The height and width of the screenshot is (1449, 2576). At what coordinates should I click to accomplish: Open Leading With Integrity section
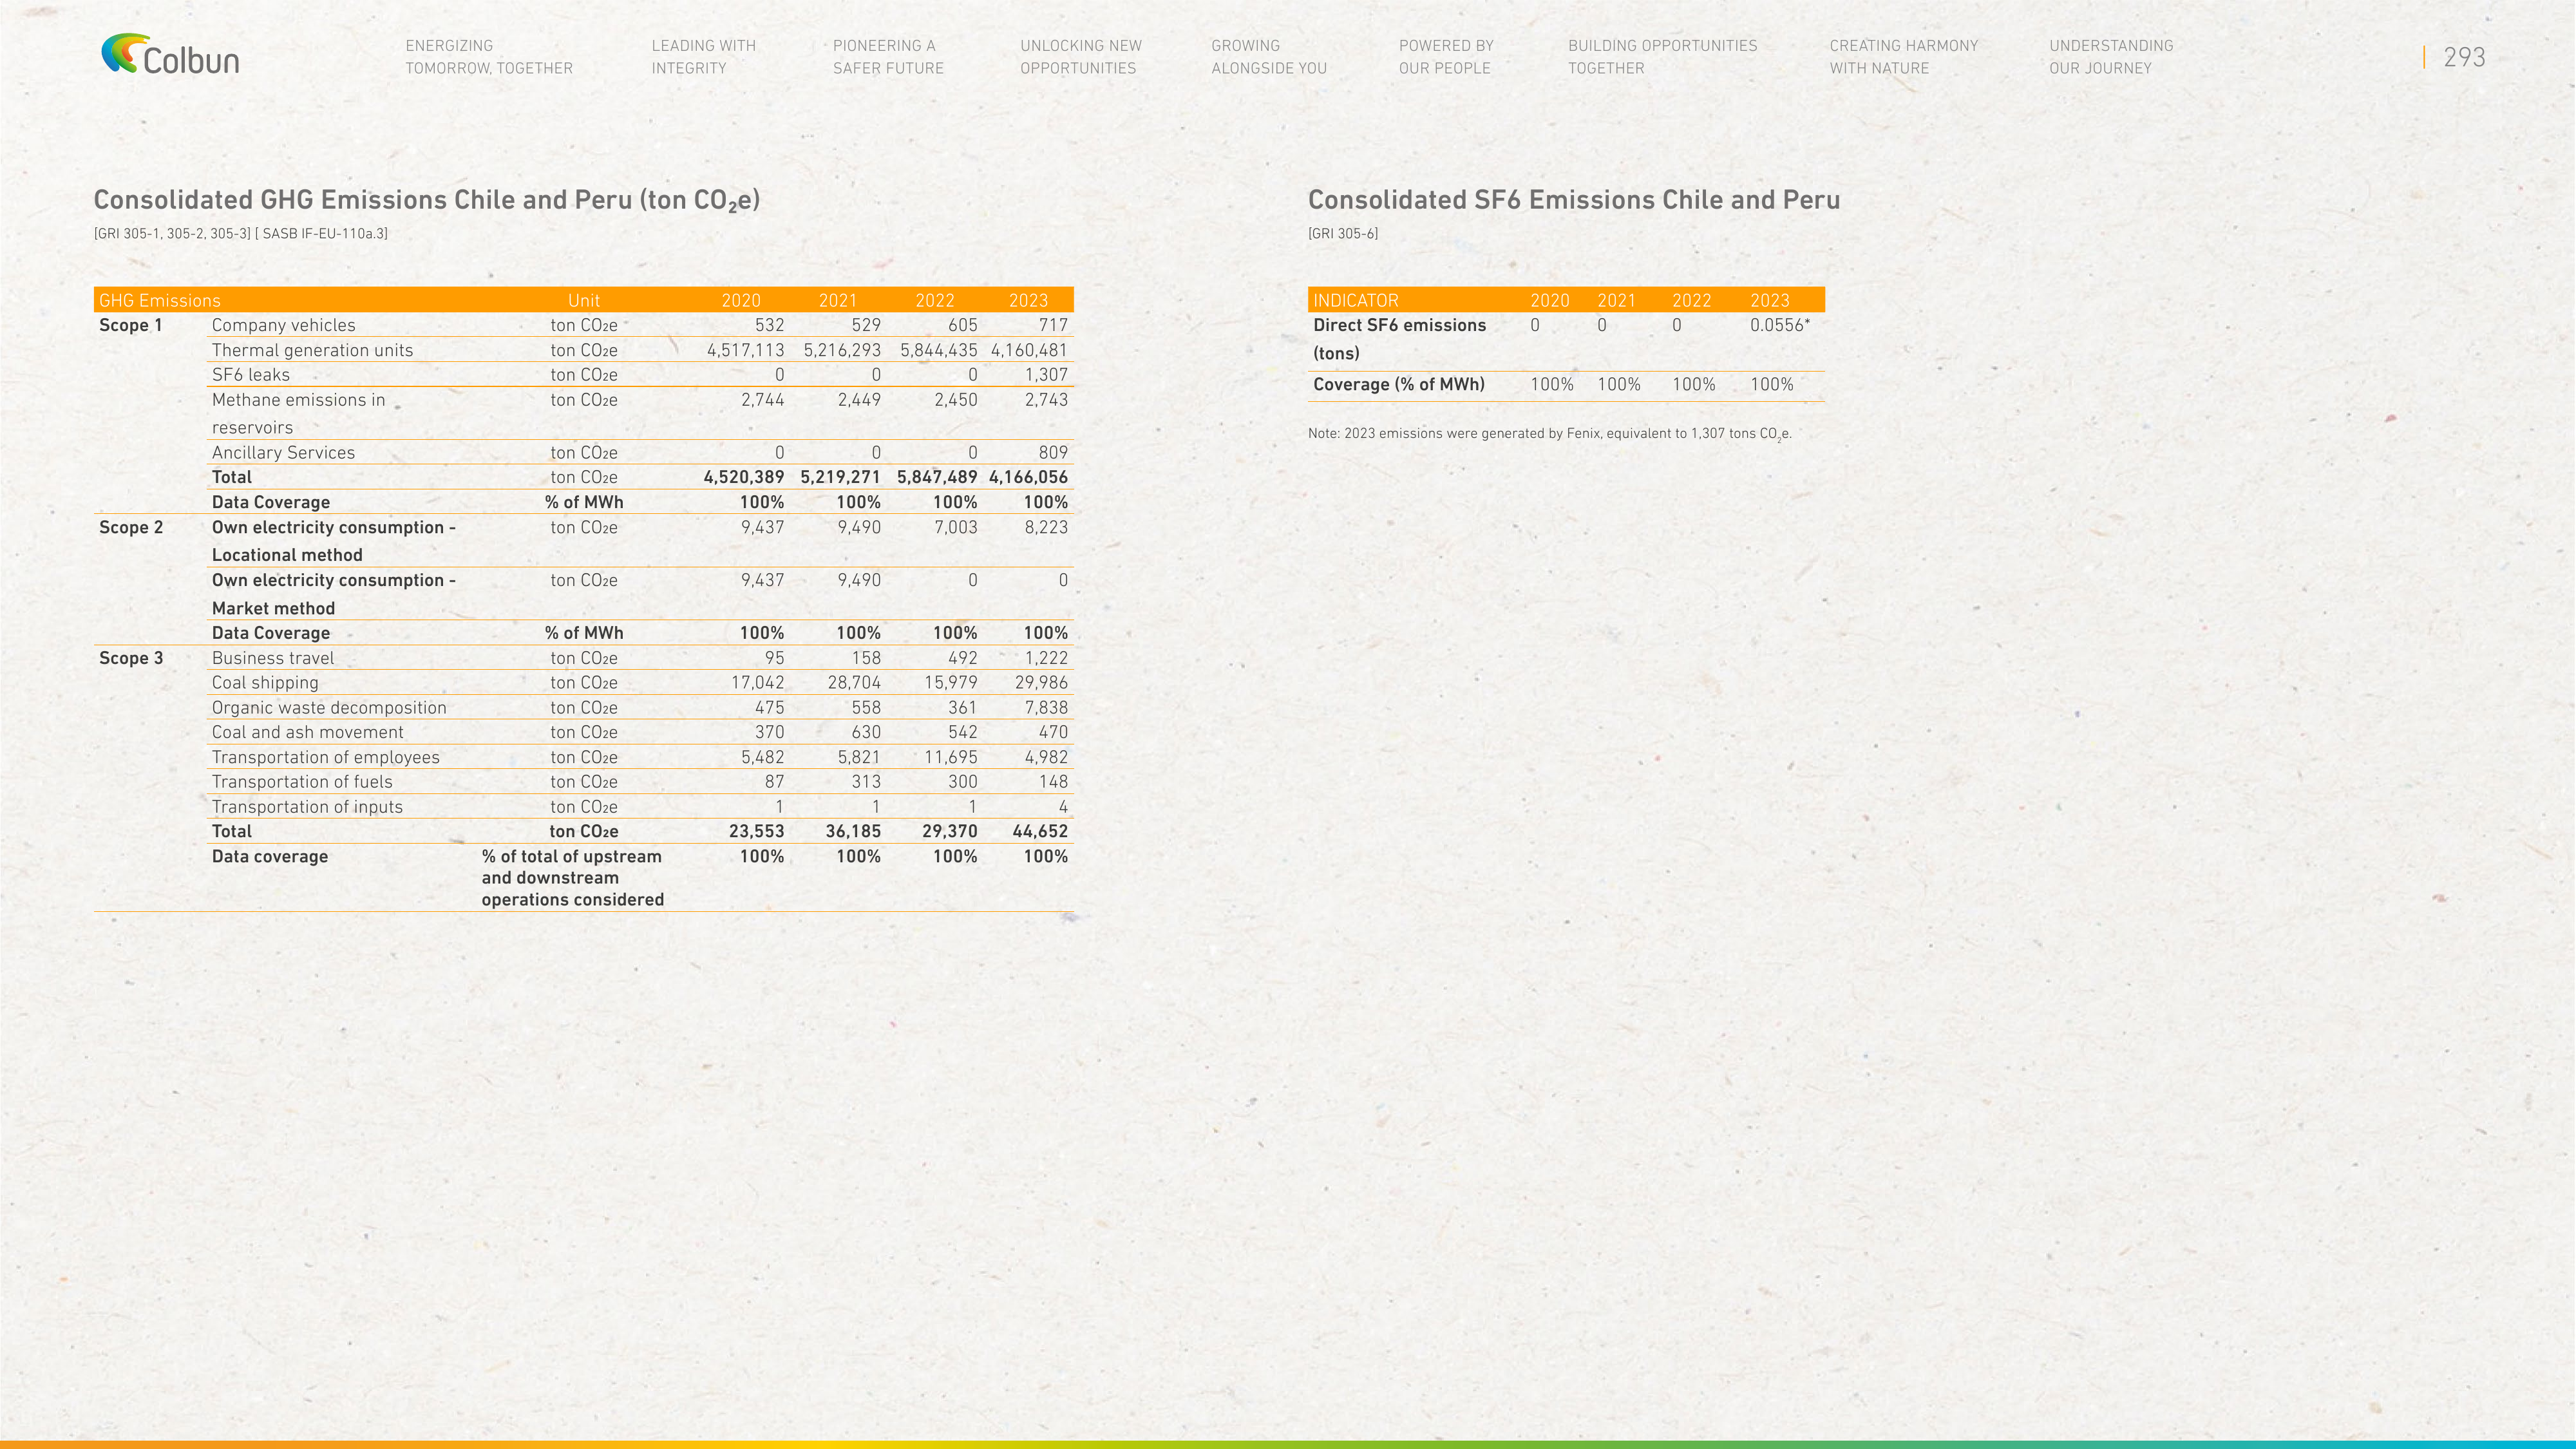tap(703, 57)
